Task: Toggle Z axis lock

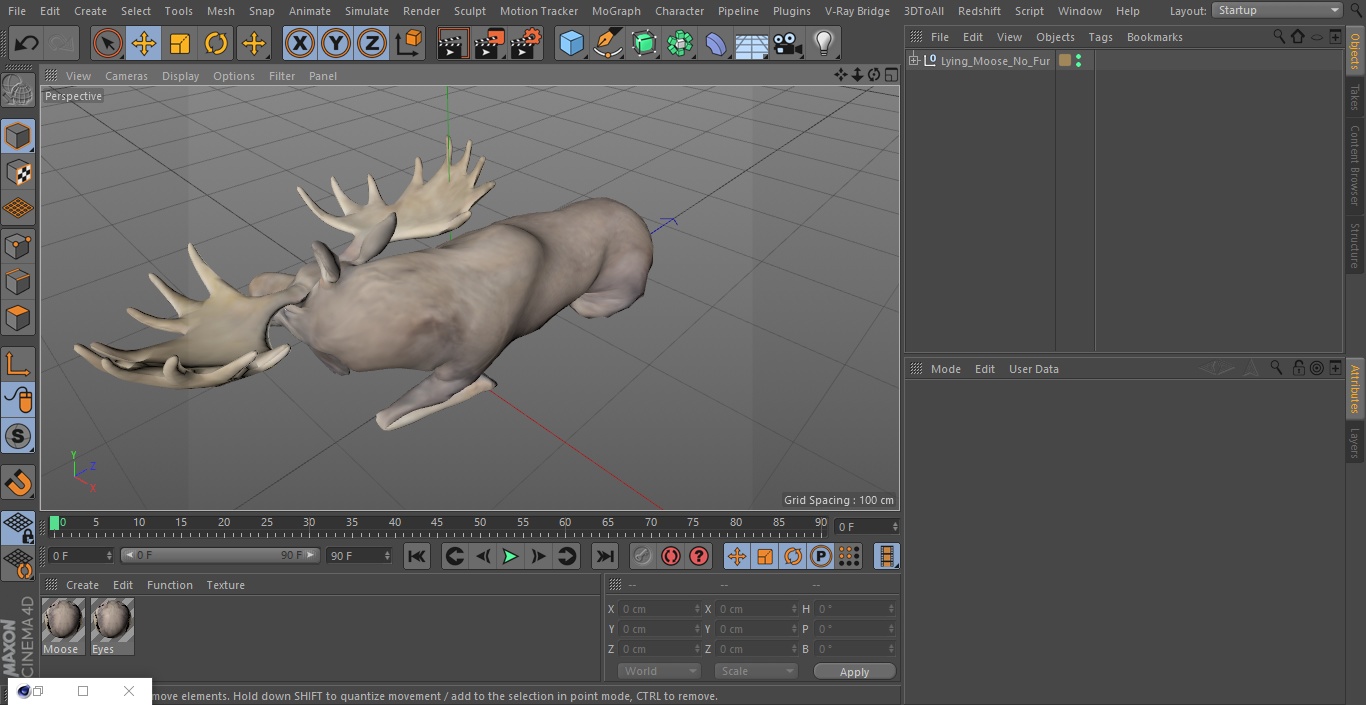Action: (x=372, y=43)
